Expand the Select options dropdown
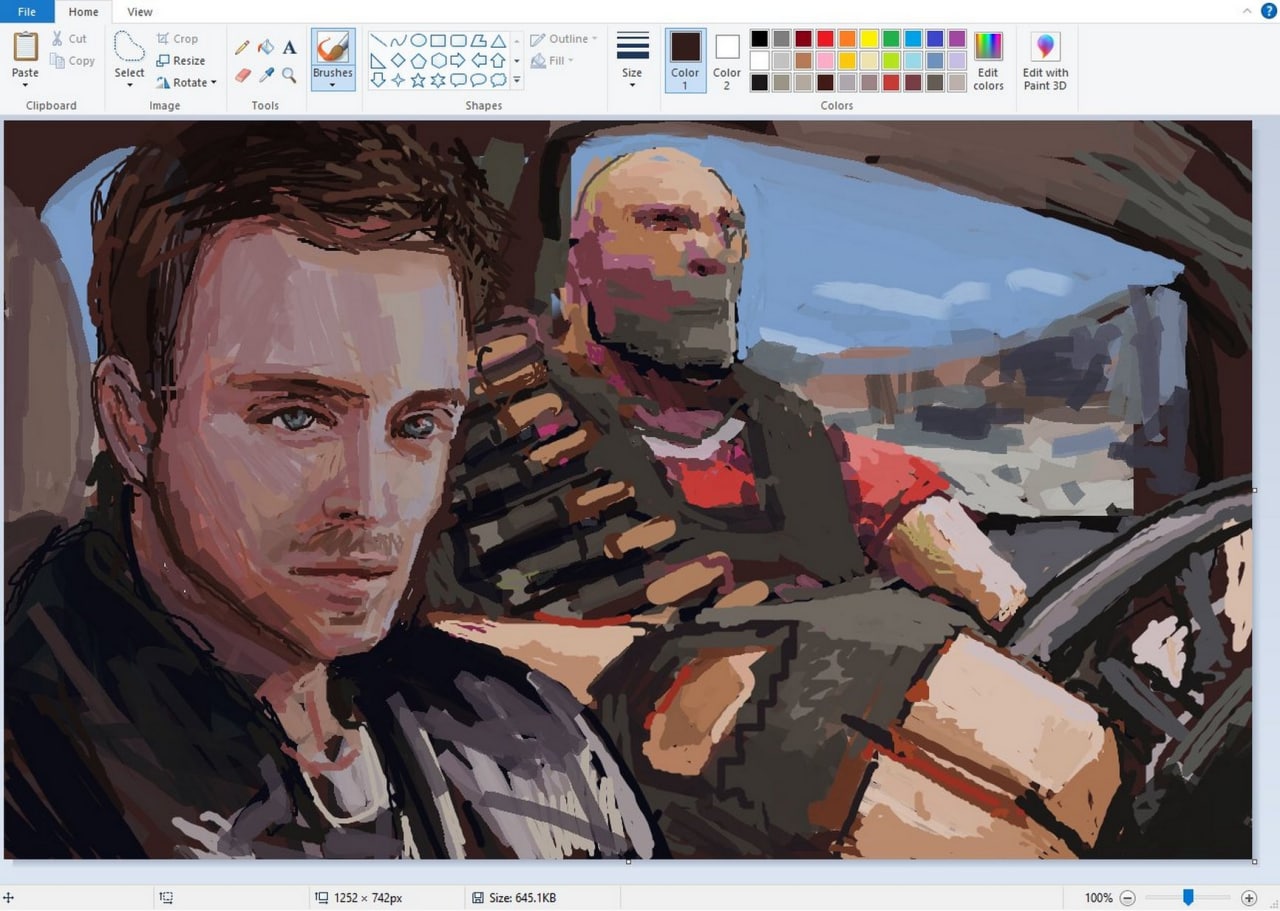 click(x=129, y=86)
